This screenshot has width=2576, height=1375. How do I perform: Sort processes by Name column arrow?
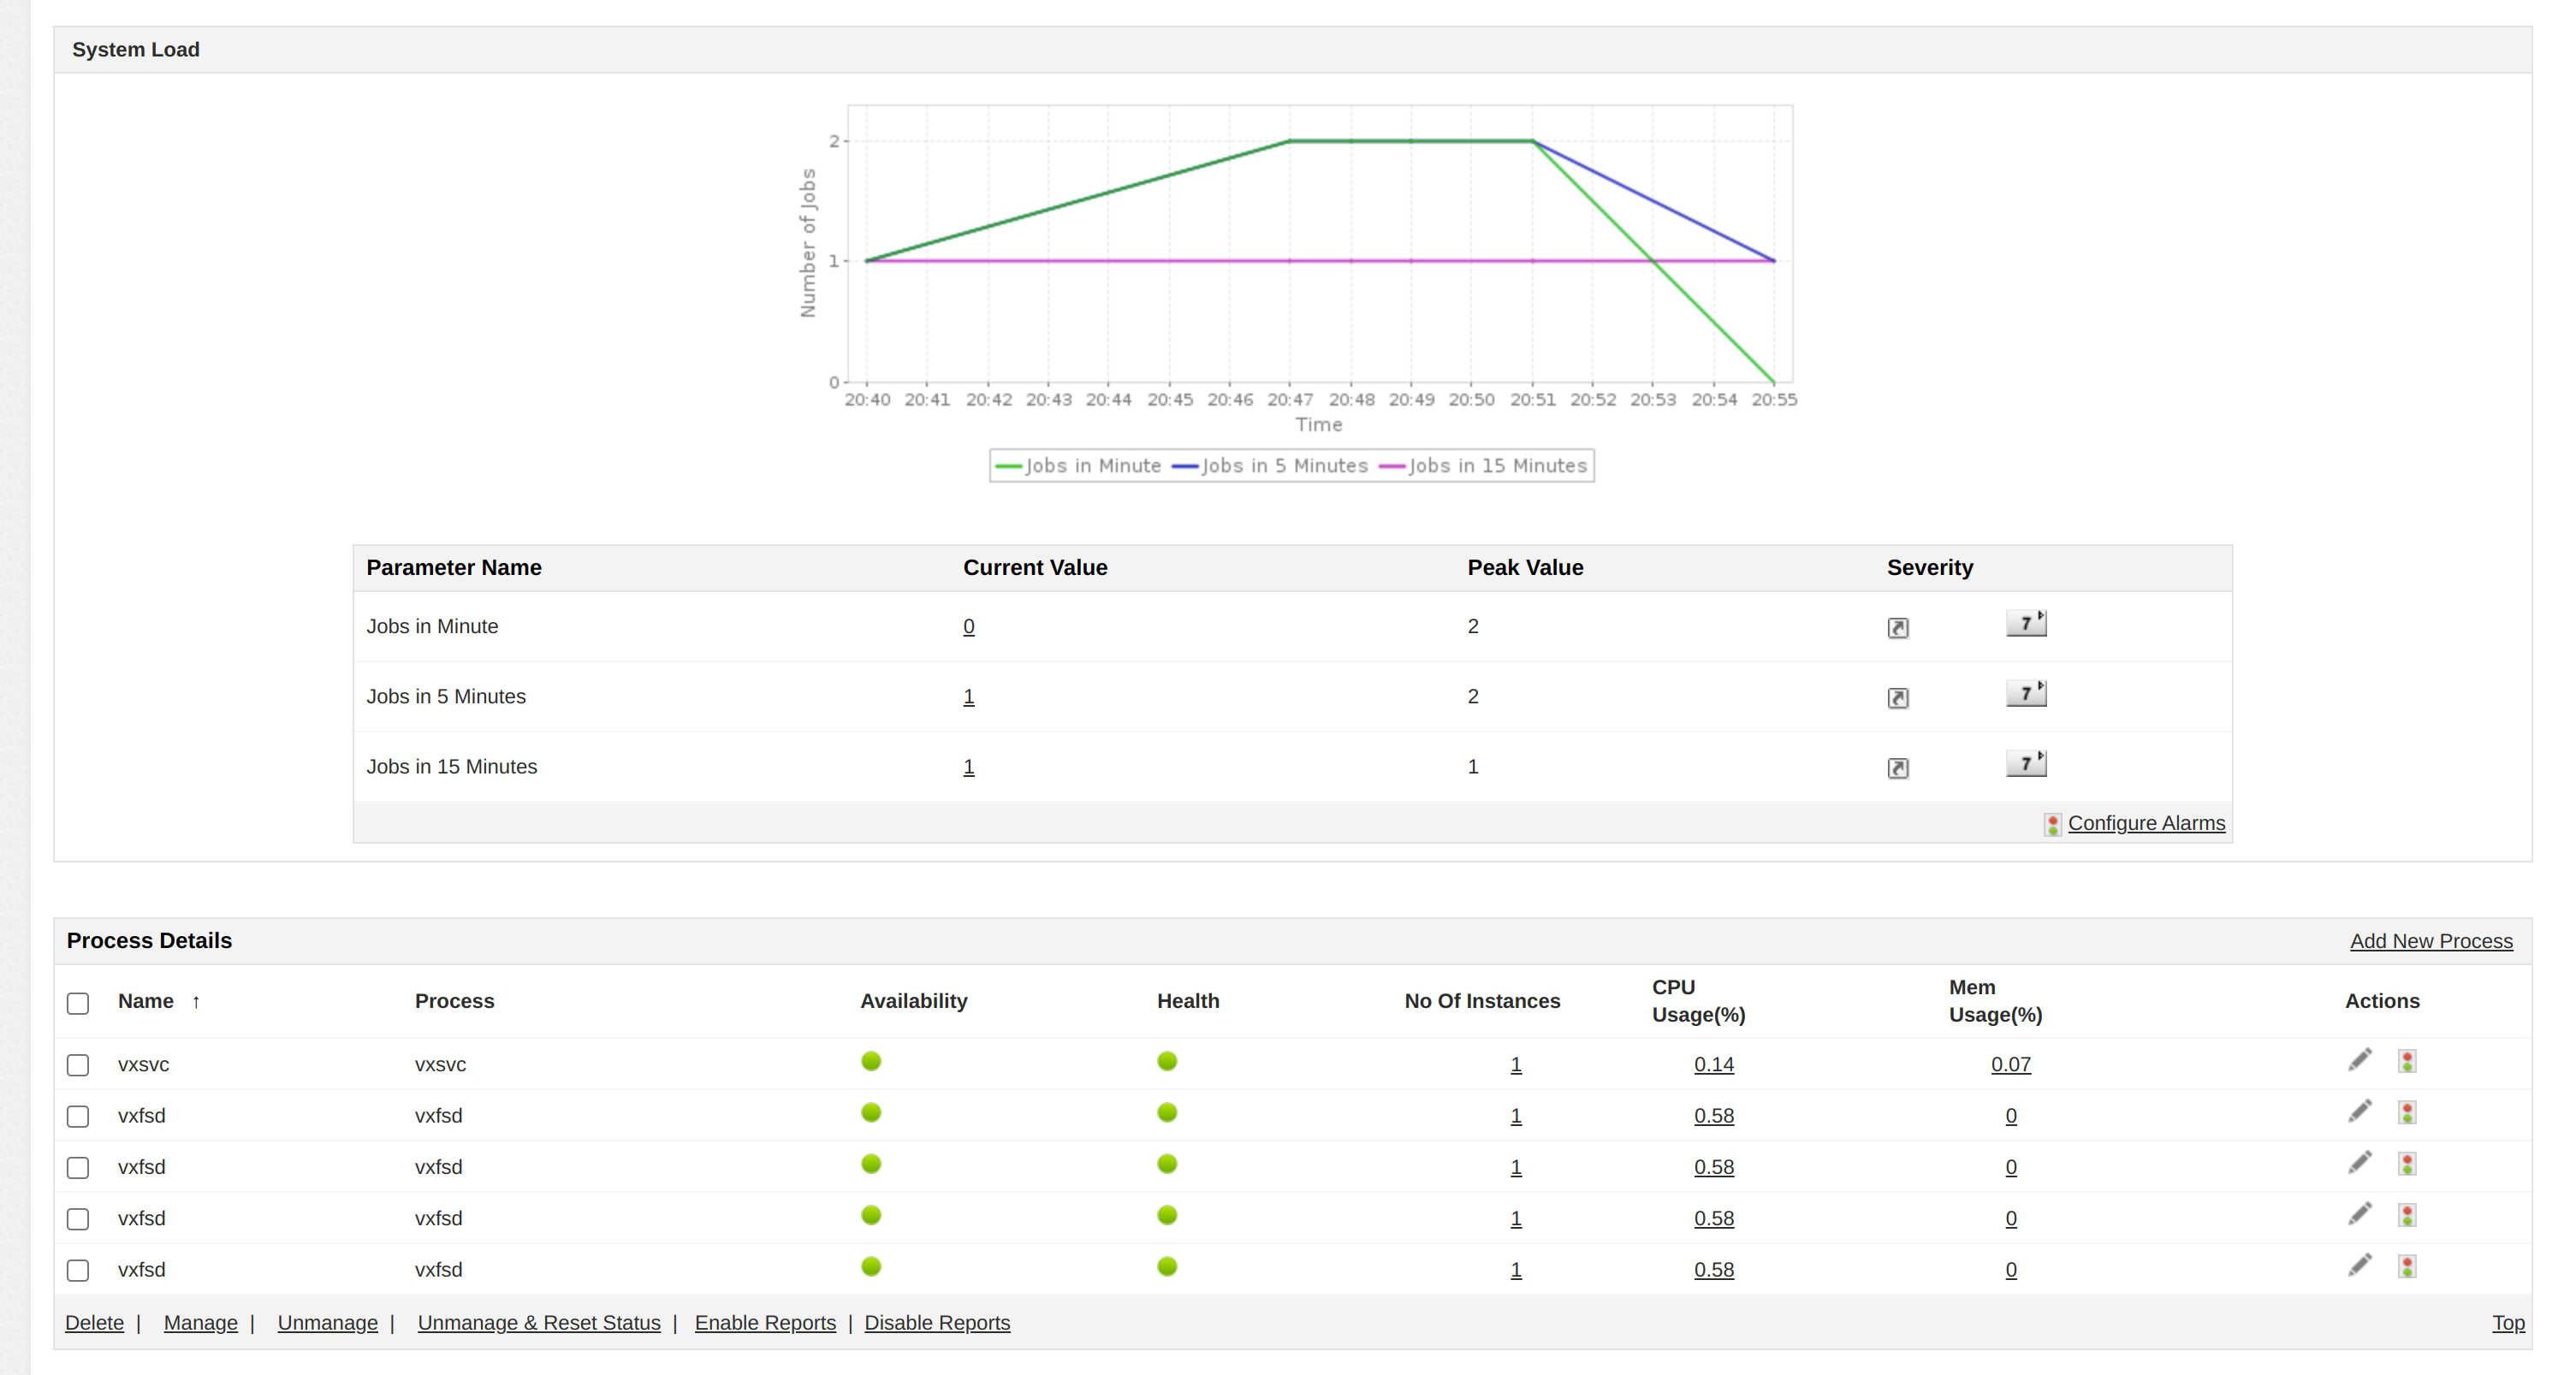196,1002
